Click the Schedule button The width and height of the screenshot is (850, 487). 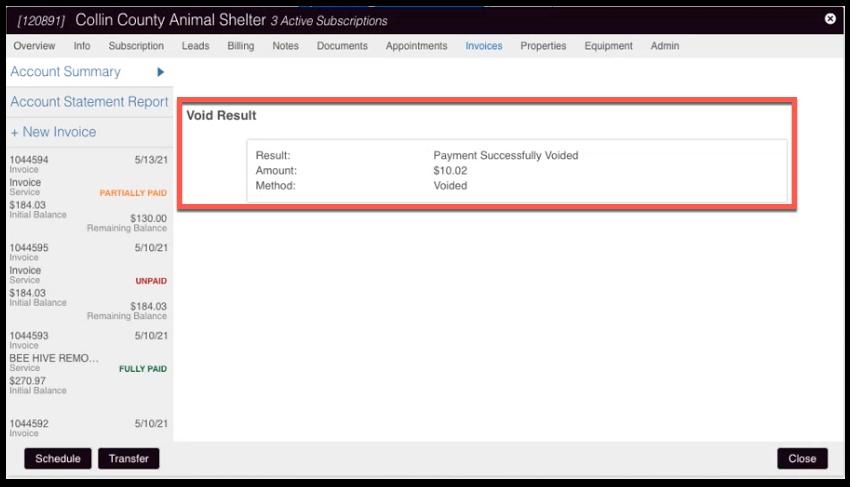click(x=58, y=459)
